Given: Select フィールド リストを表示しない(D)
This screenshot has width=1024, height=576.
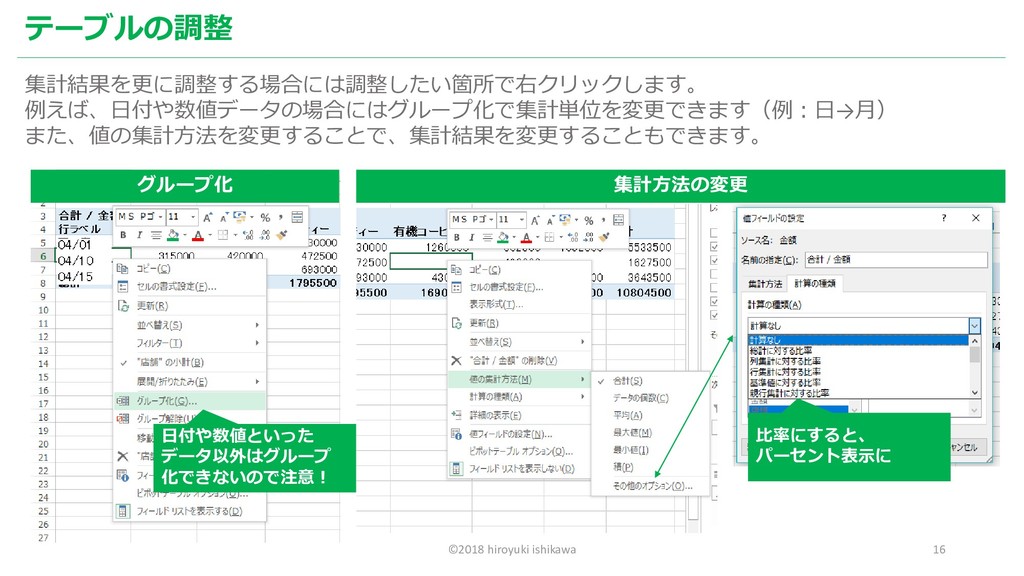Looking at the screenshot, I should (520, 468).
